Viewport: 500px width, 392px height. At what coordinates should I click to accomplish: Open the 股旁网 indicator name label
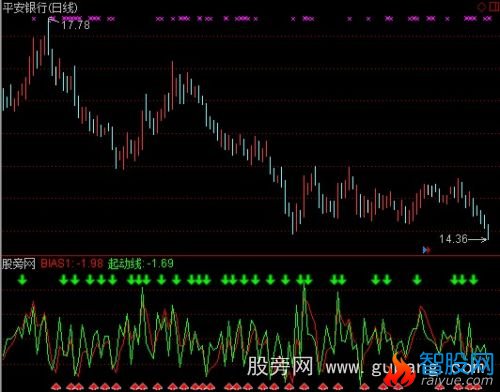19,264
